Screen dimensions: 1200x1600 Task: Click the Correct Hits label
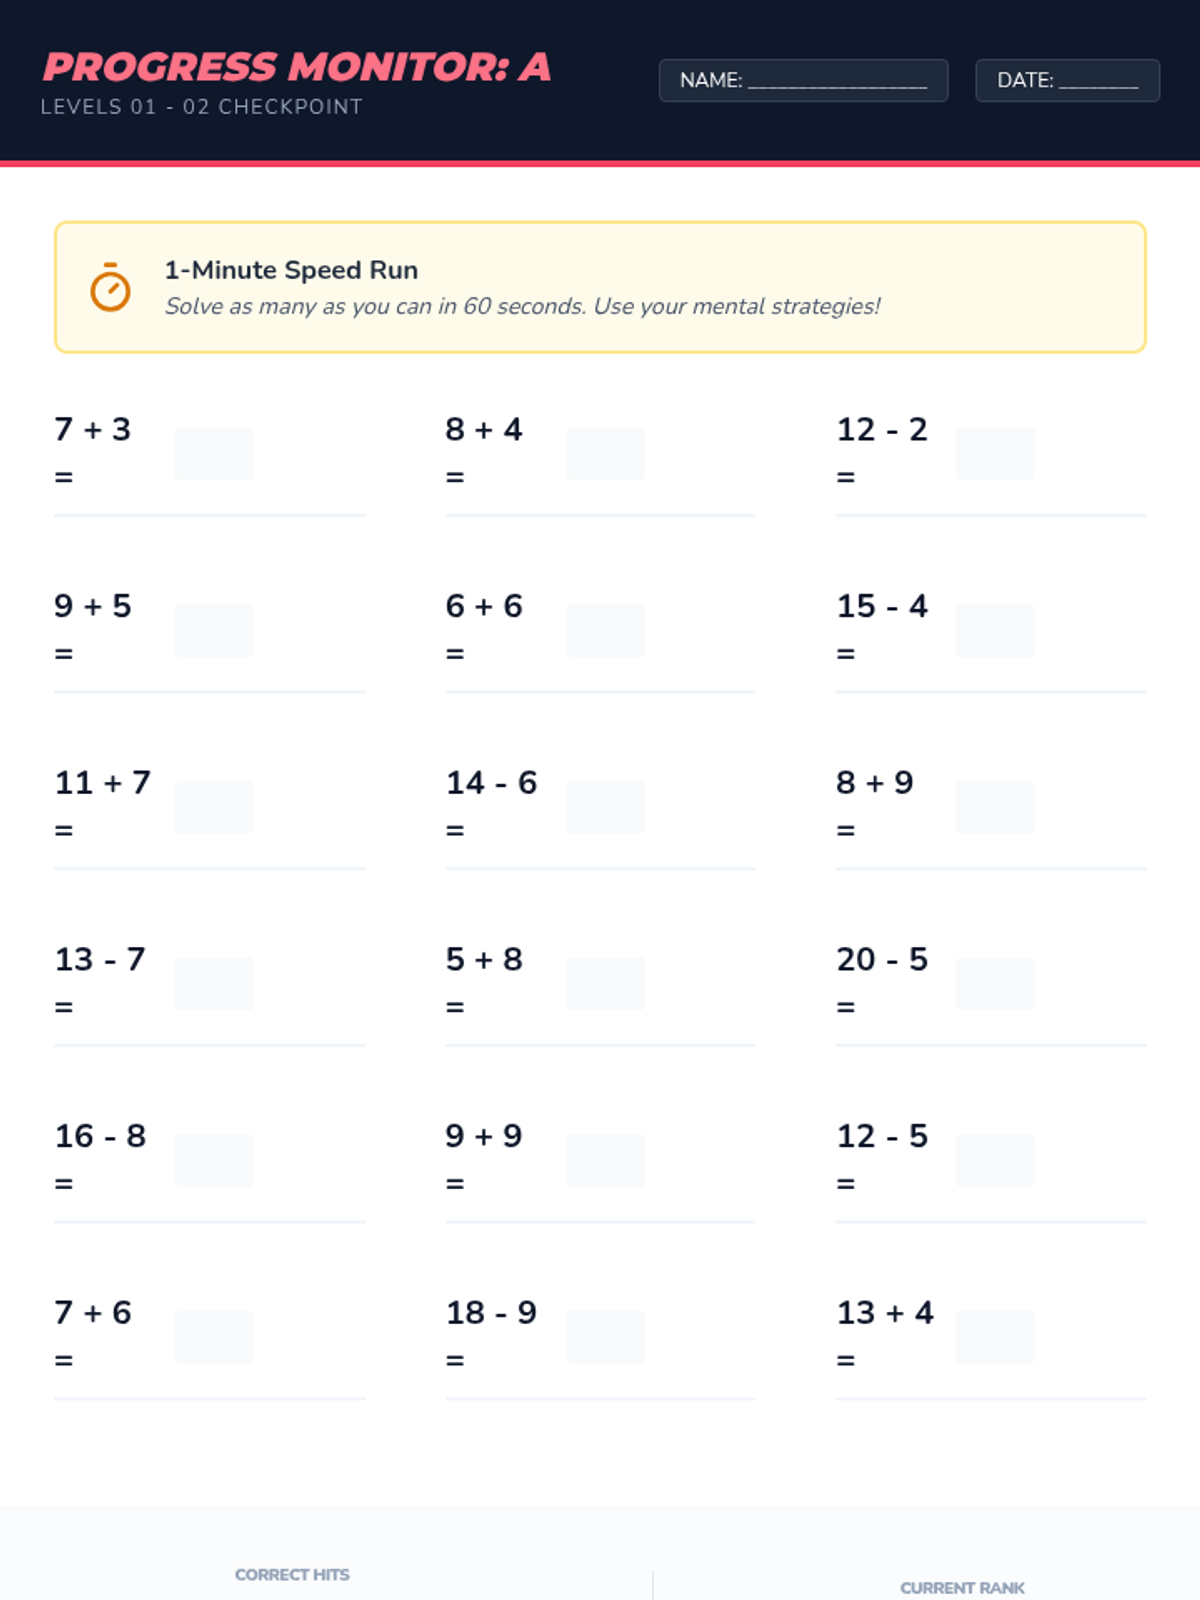click(292, 1574)
